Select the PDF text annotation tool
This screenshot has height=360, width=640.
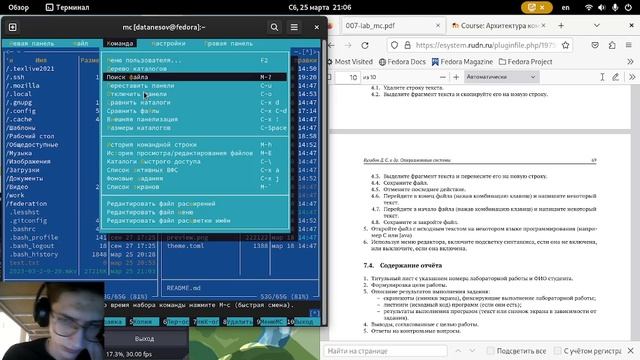tap(602, 77)
